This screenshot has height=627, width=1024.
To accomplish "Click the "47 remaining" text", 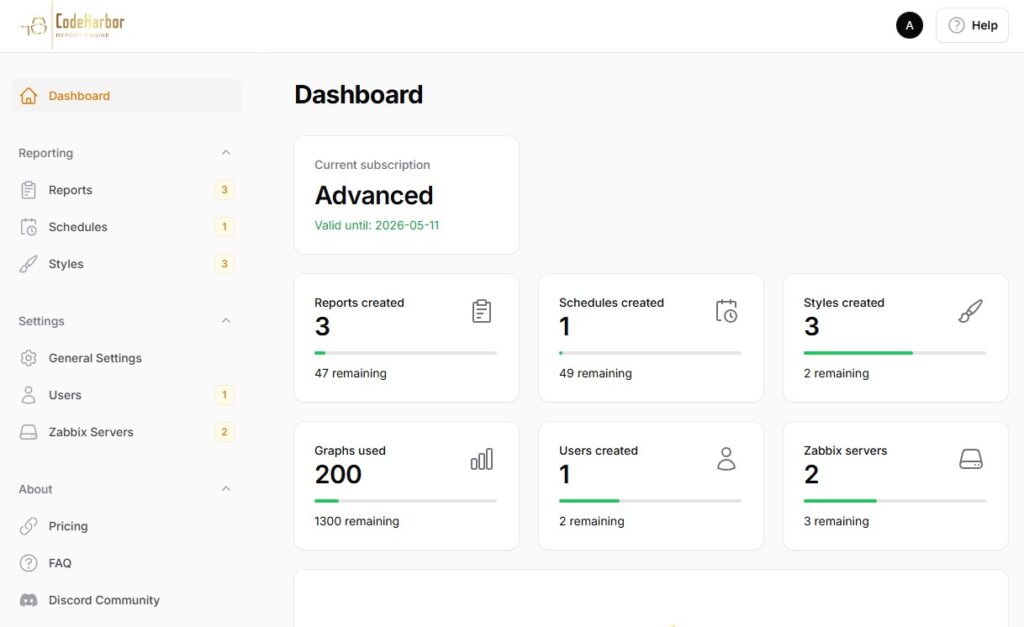I will tap(351, 374).
